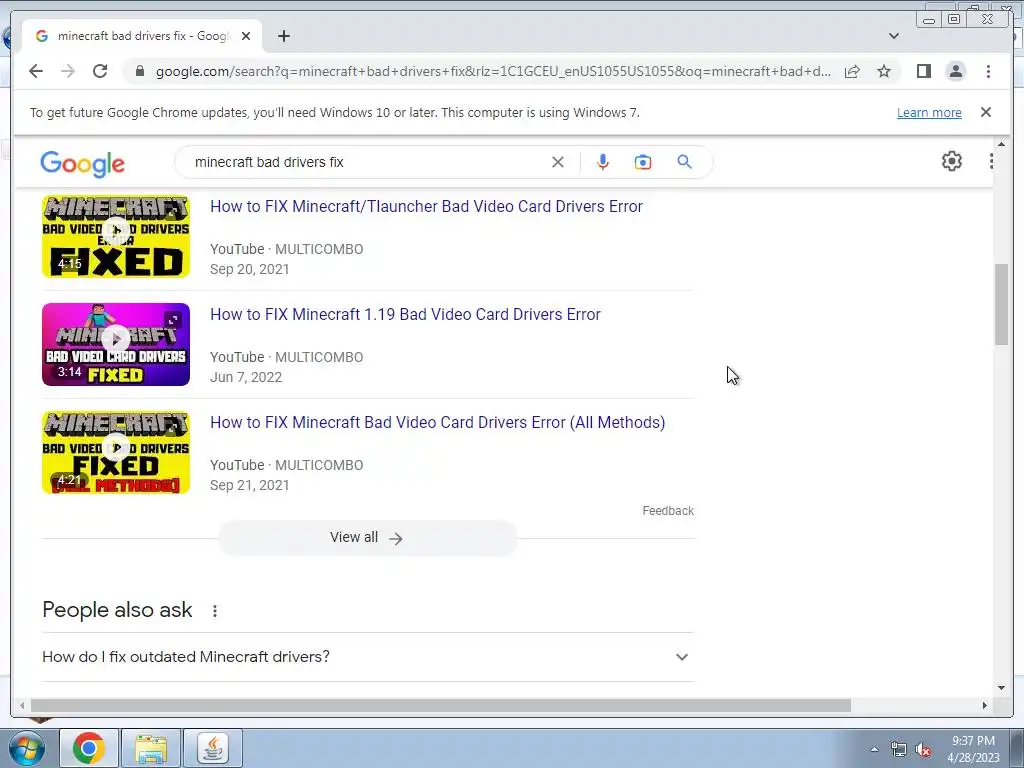Open the Minecraft/Tlauncher Bad Video Card Drivers link
Viewport: 1024px width, 768px height.
click(x=426, y=206)
